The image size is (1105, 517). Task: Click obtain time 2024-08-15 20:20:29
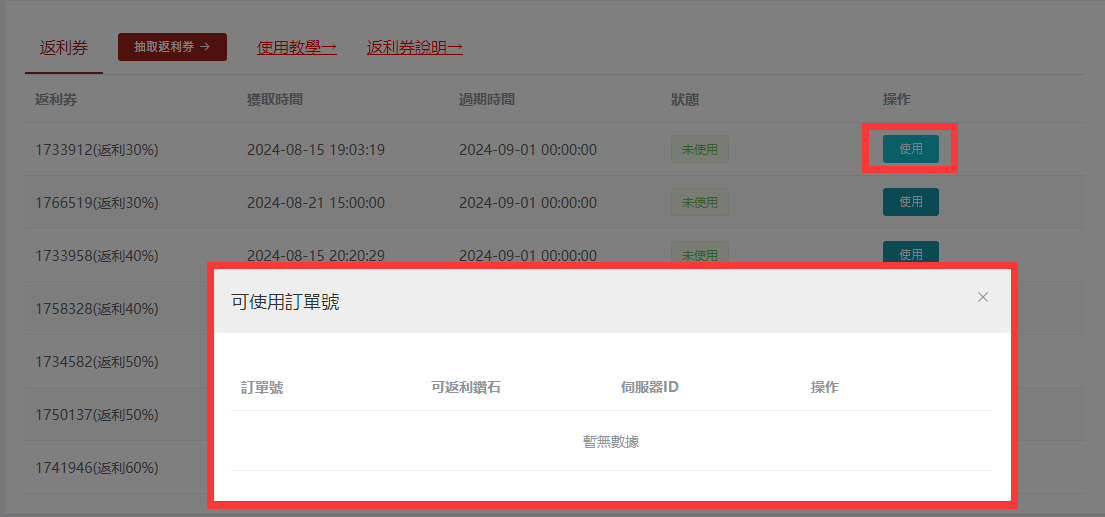pyautogui.click(x=316, y=255)
